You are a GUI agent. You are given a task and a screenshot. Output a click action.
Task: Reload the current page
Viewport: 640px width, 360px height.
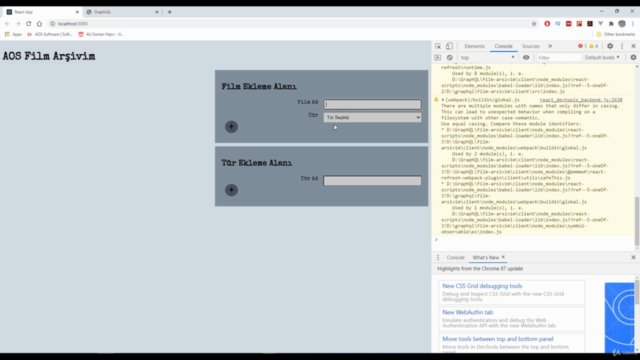click(x=29, y=24)
